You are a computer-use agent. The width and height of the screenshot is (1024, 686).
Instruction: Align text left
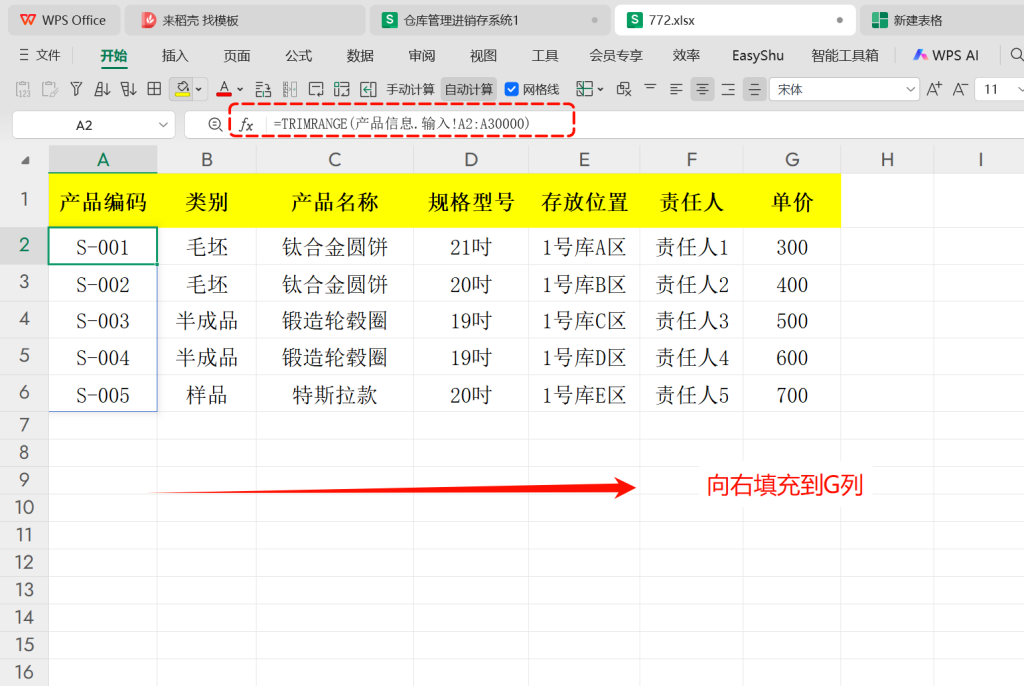pyautogui.click(x=676, y=90)
